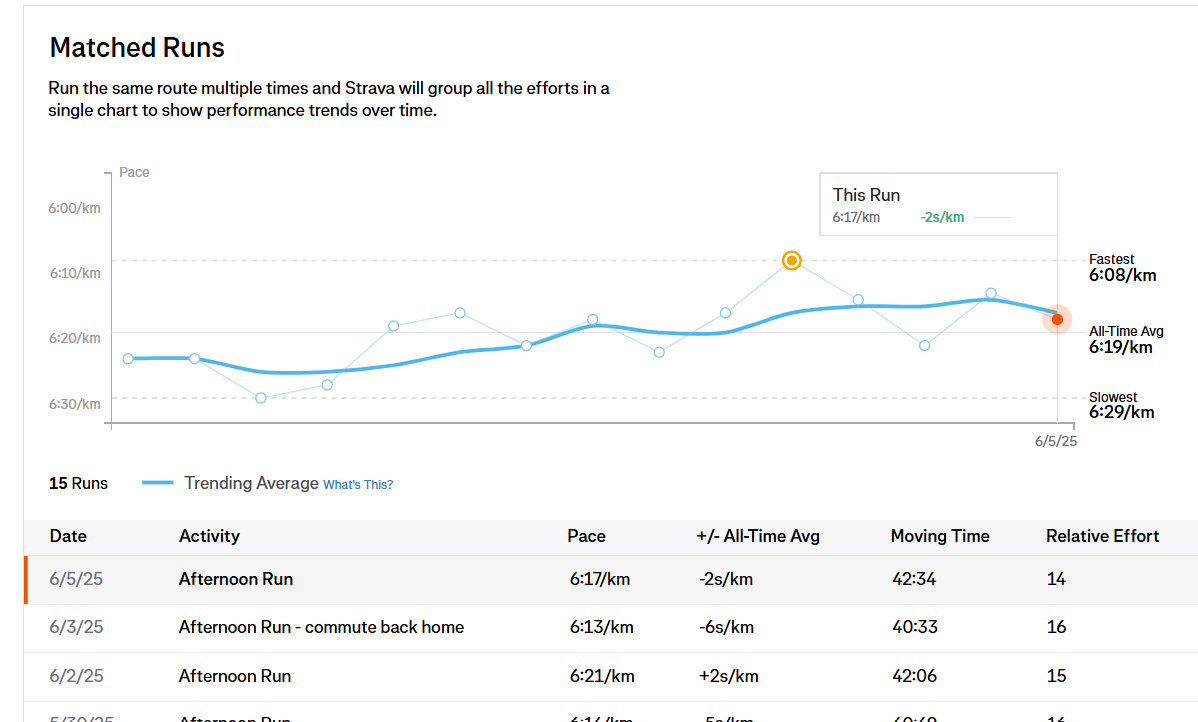Image resolution: width=1198 pixels, height=722 pixels.
Task: Open the 6/2/25 Afternoon Run activity
Action: (235, 676)
